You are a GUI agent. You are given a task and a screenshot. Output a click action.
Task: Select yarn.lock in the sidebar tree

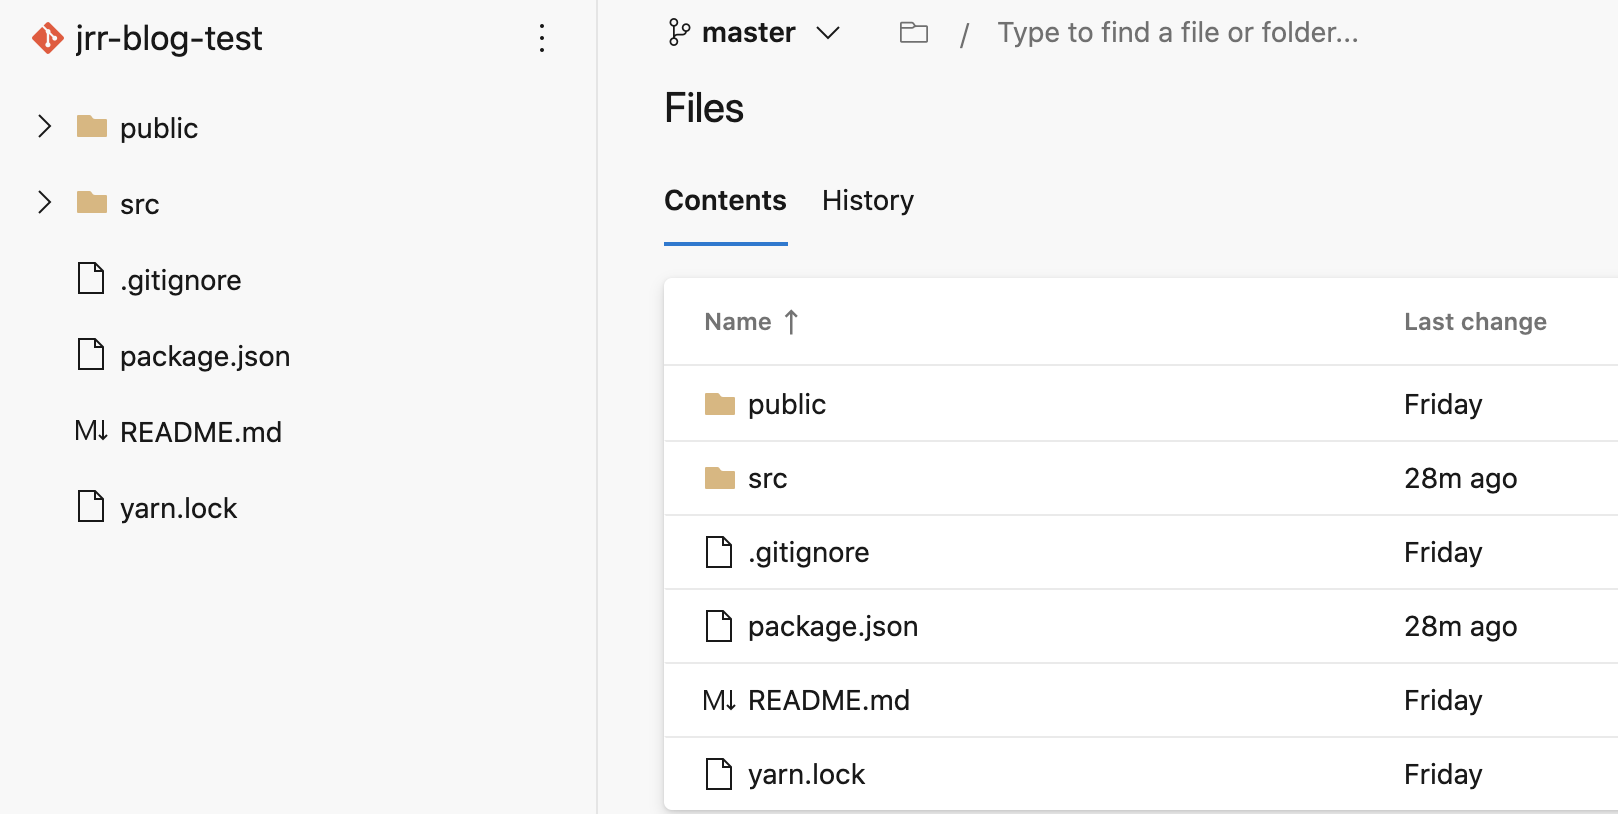click(x=178, y=508)
